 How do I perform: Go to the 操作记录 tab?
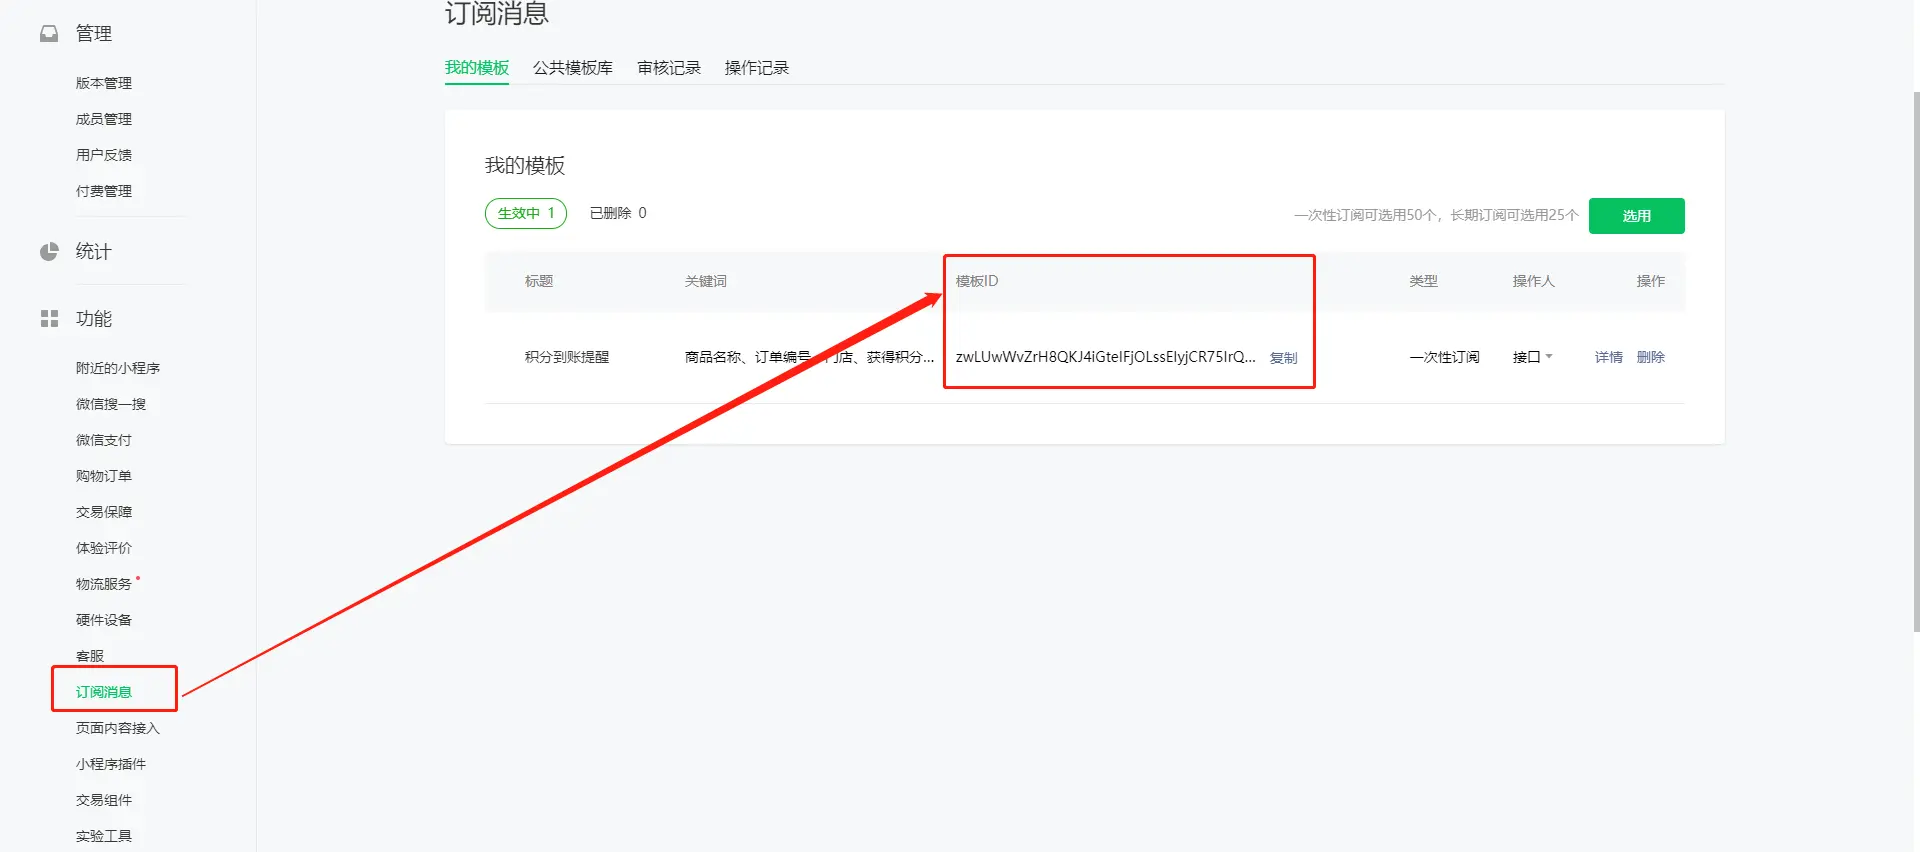(x=756, y=68)
